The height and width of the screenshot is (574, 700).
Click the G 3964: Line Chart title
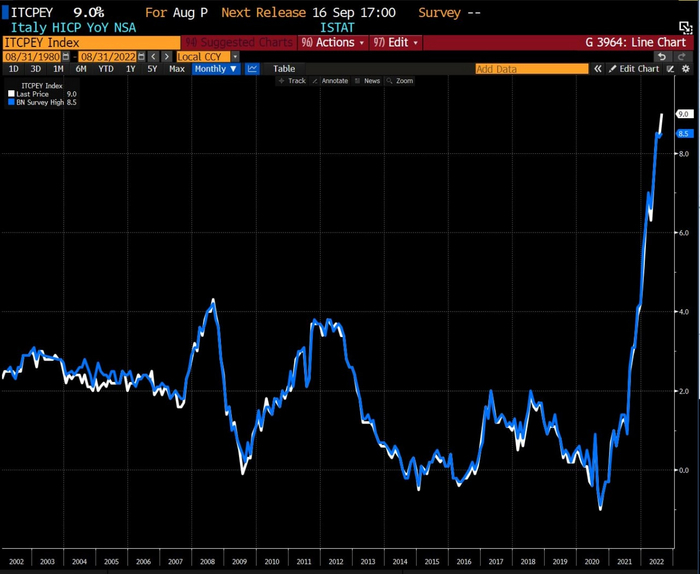[x=635, y=42]
